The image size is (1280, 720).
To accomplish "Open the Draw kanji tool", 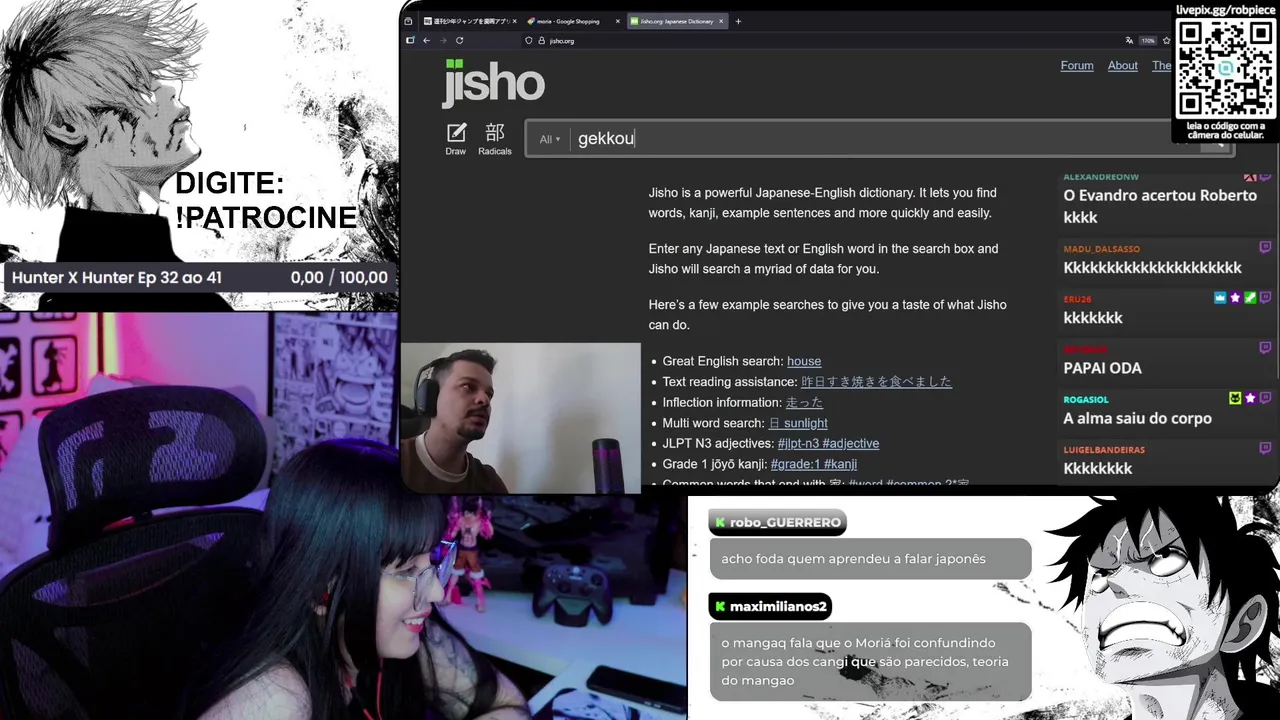I will pyautogui.click(x=456, y=139).
